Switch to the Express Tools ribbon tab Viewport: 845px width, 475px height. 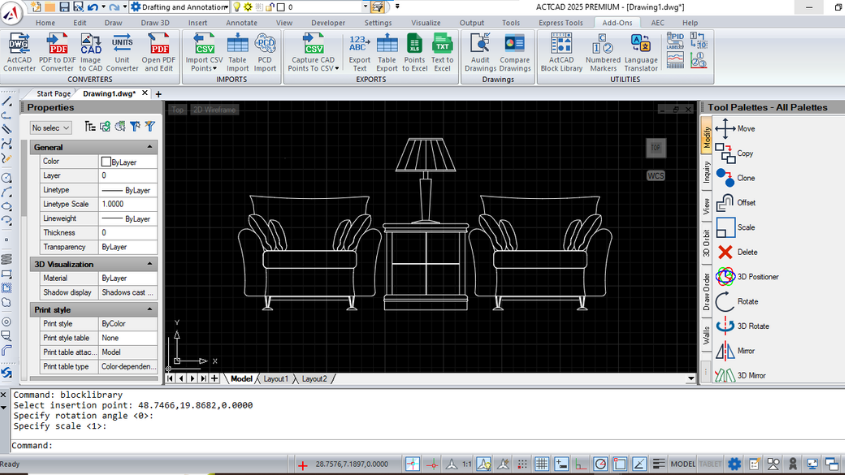point(560,23)
